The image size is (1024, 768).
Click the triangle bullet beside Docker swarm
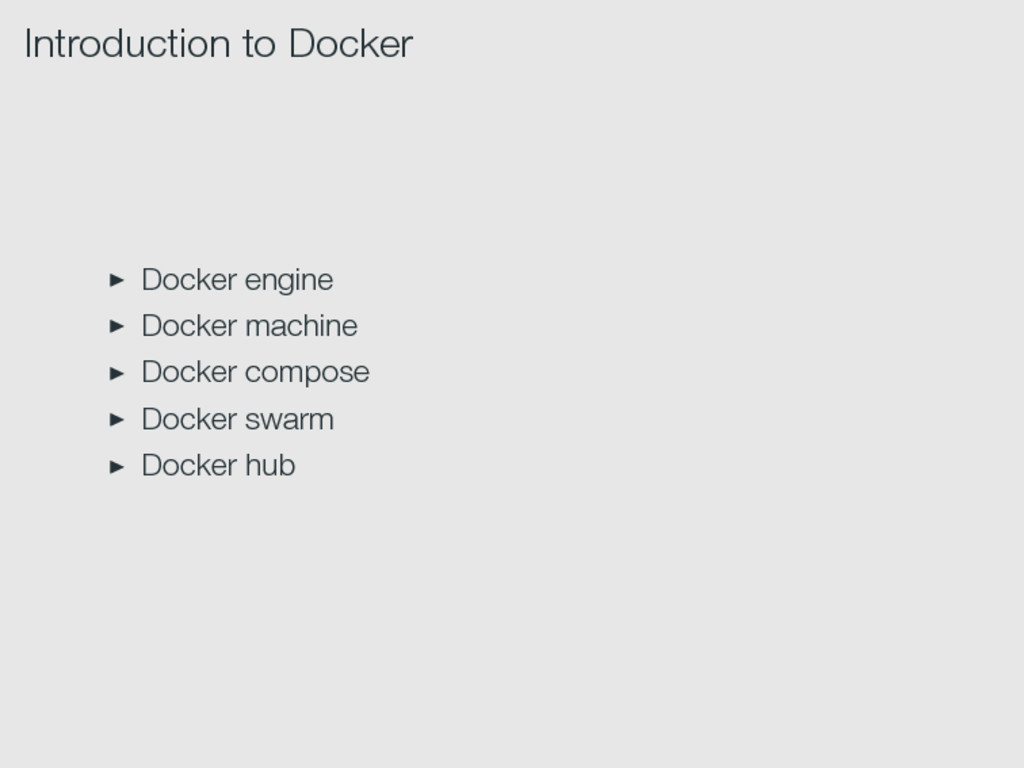click(117, 420)
